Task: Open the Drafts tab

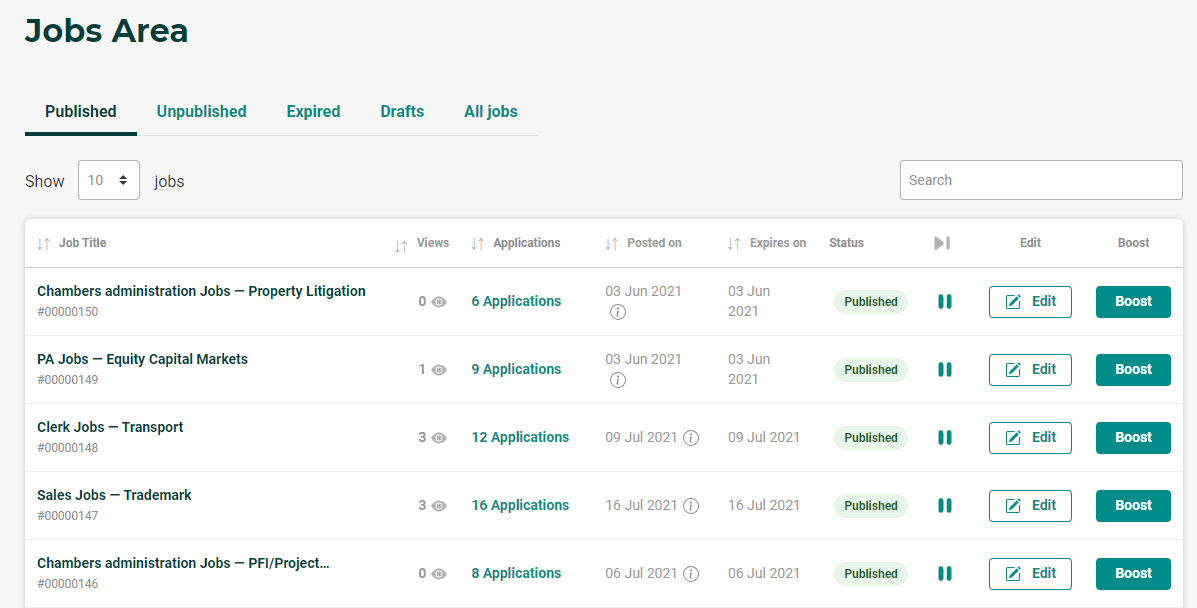Action: coord(402,112)
